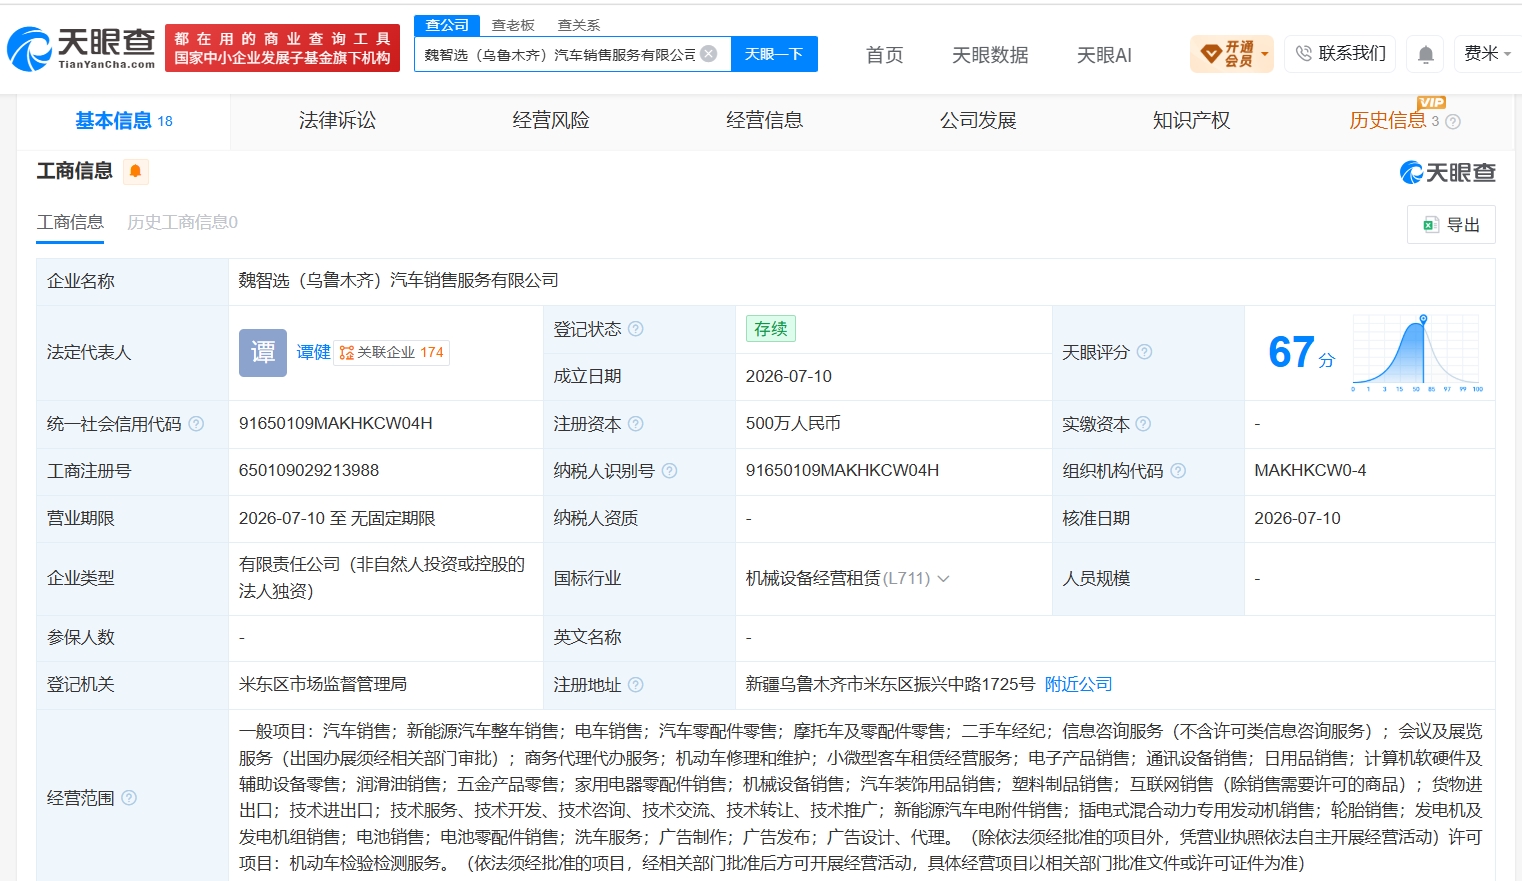Screen dimensions: 1522x881
Task: Open the notification bell
Action: [1426, 54]
